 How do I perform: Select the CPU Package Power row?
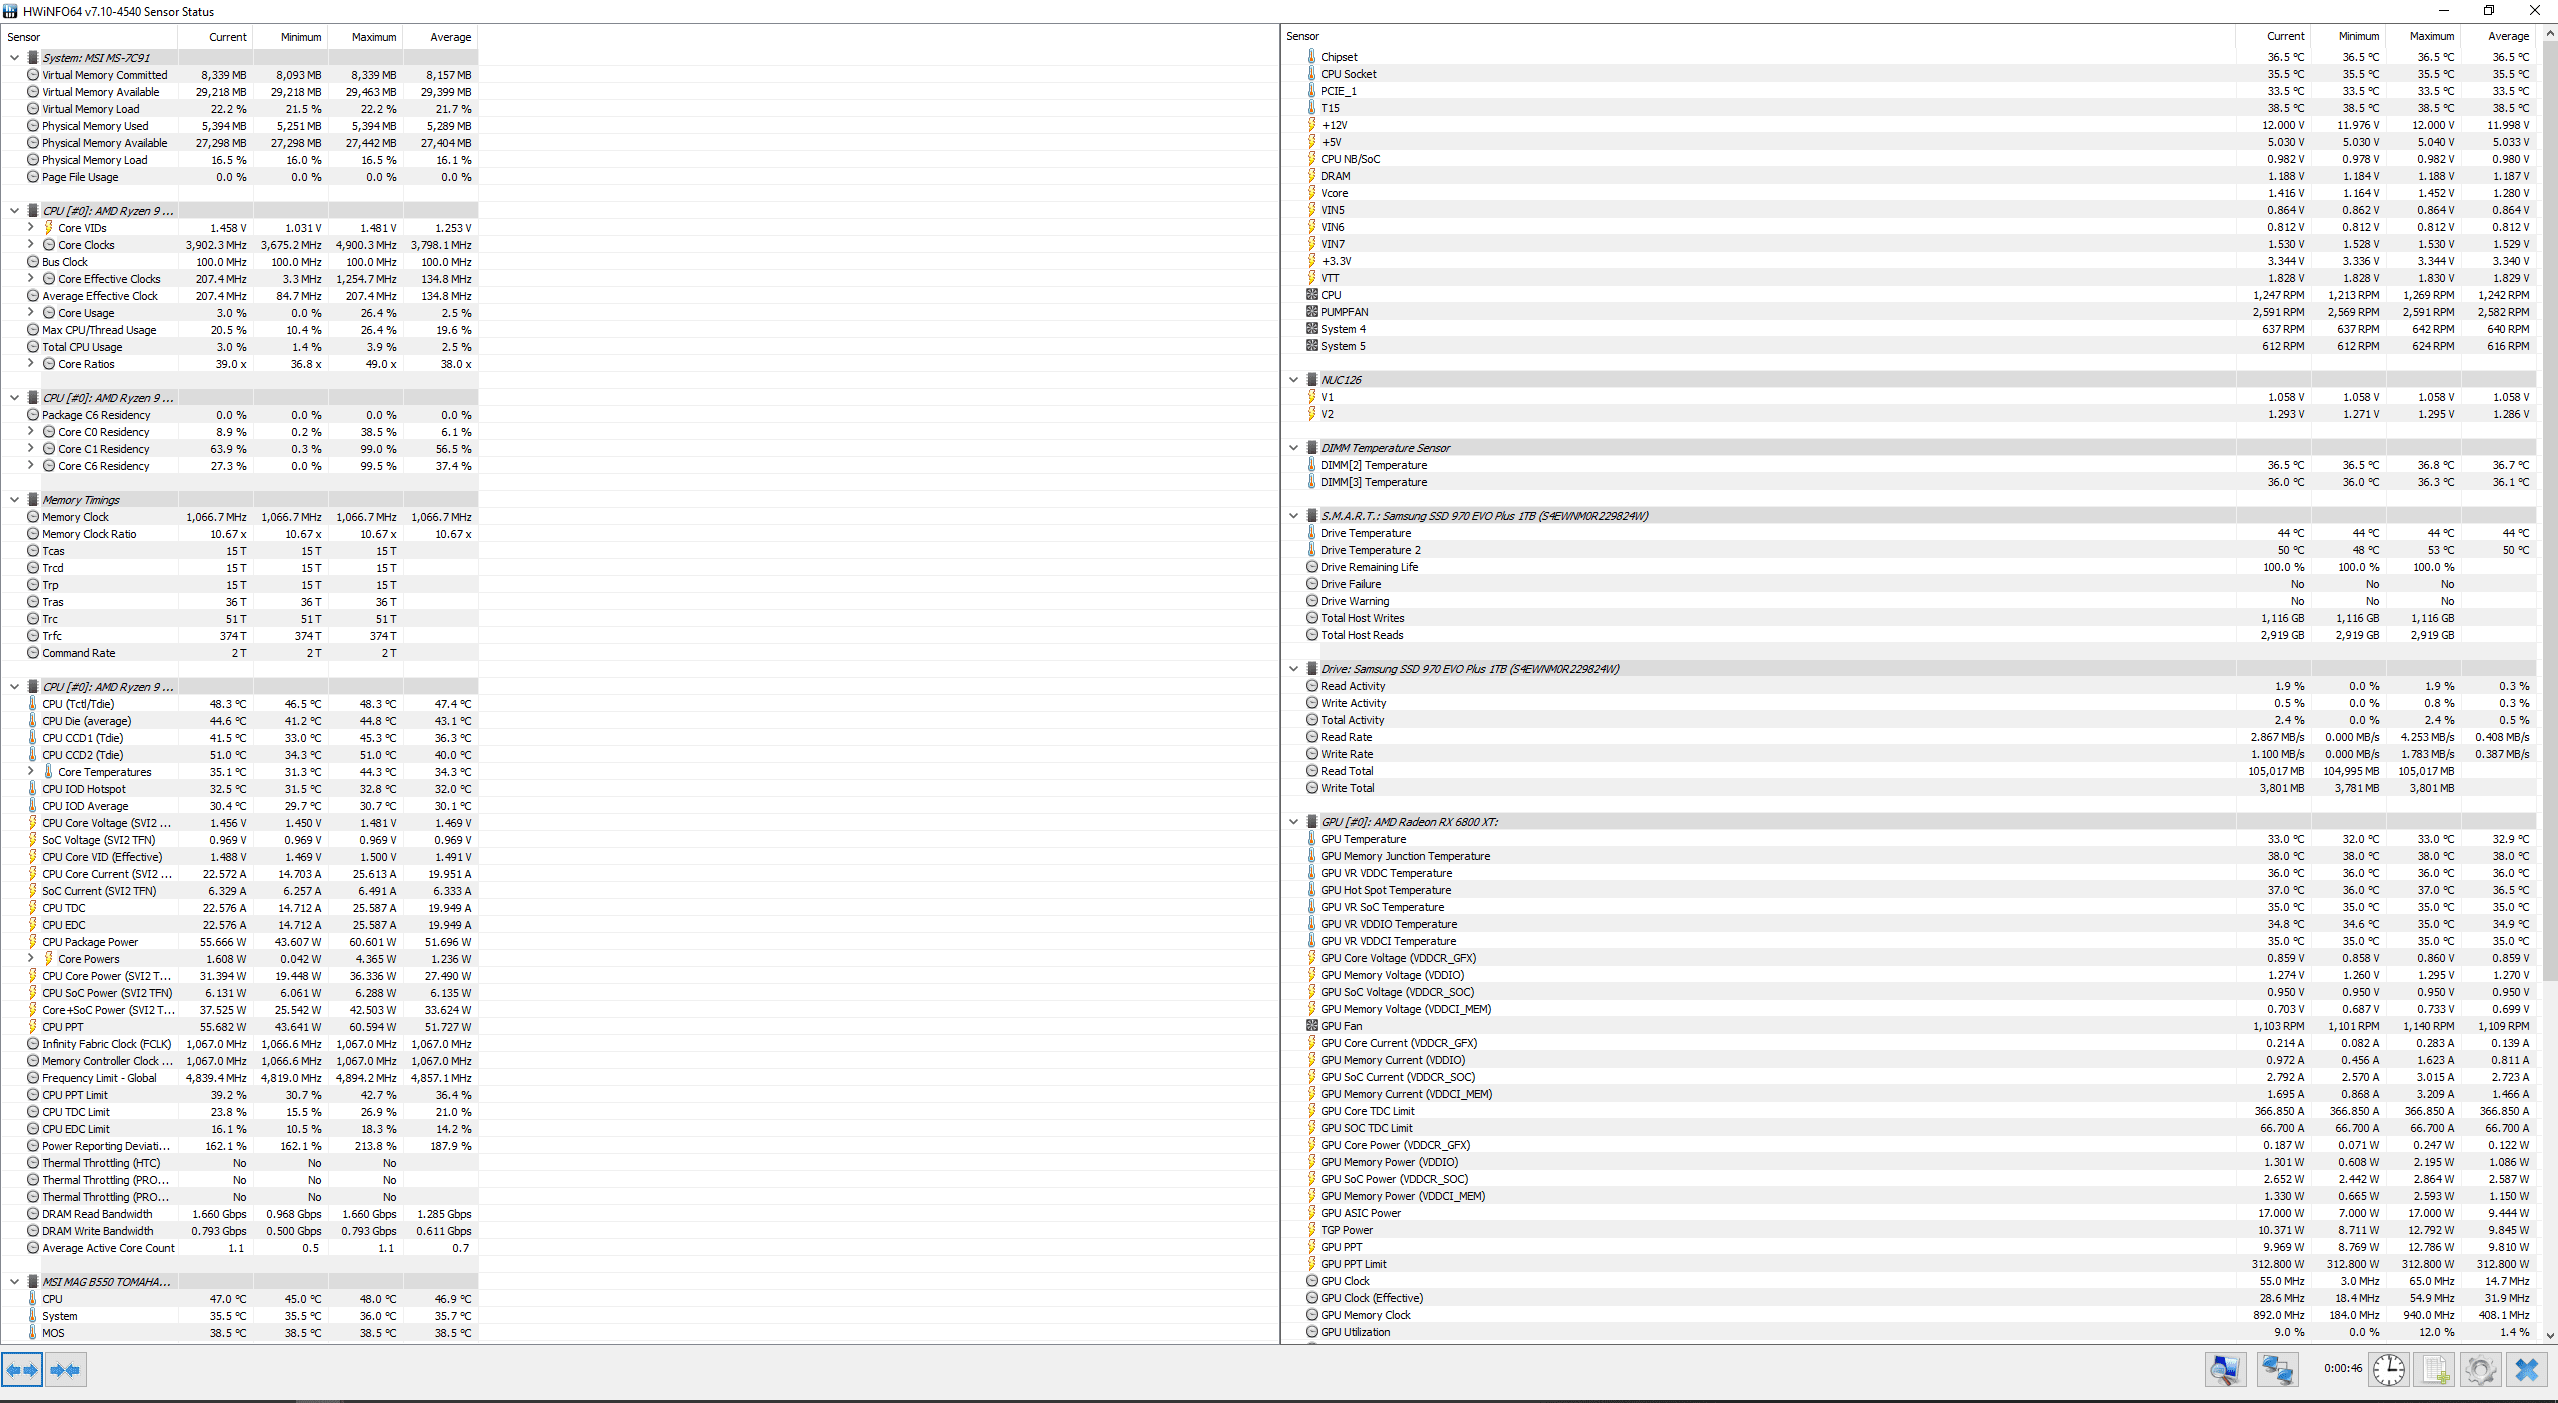pyautogui.click(x=90, y=942)
